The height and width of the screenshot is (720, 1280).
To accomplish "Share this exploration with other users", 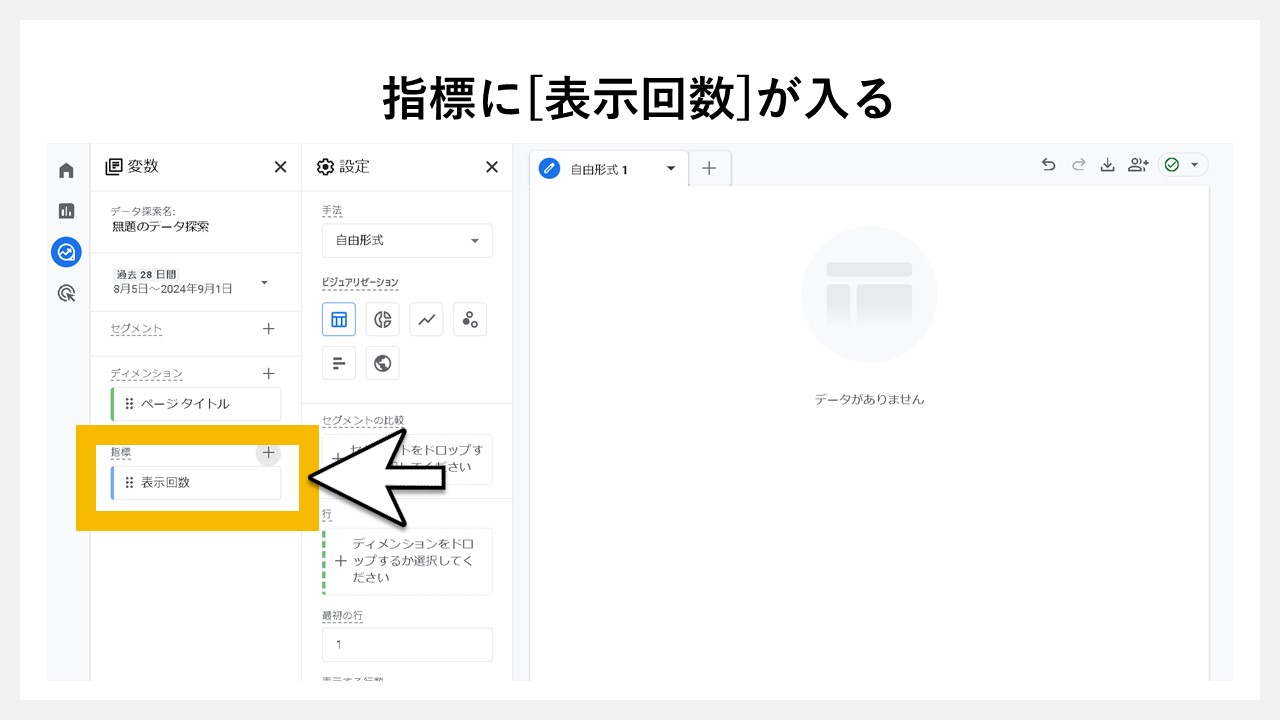I will (1138, 164).
